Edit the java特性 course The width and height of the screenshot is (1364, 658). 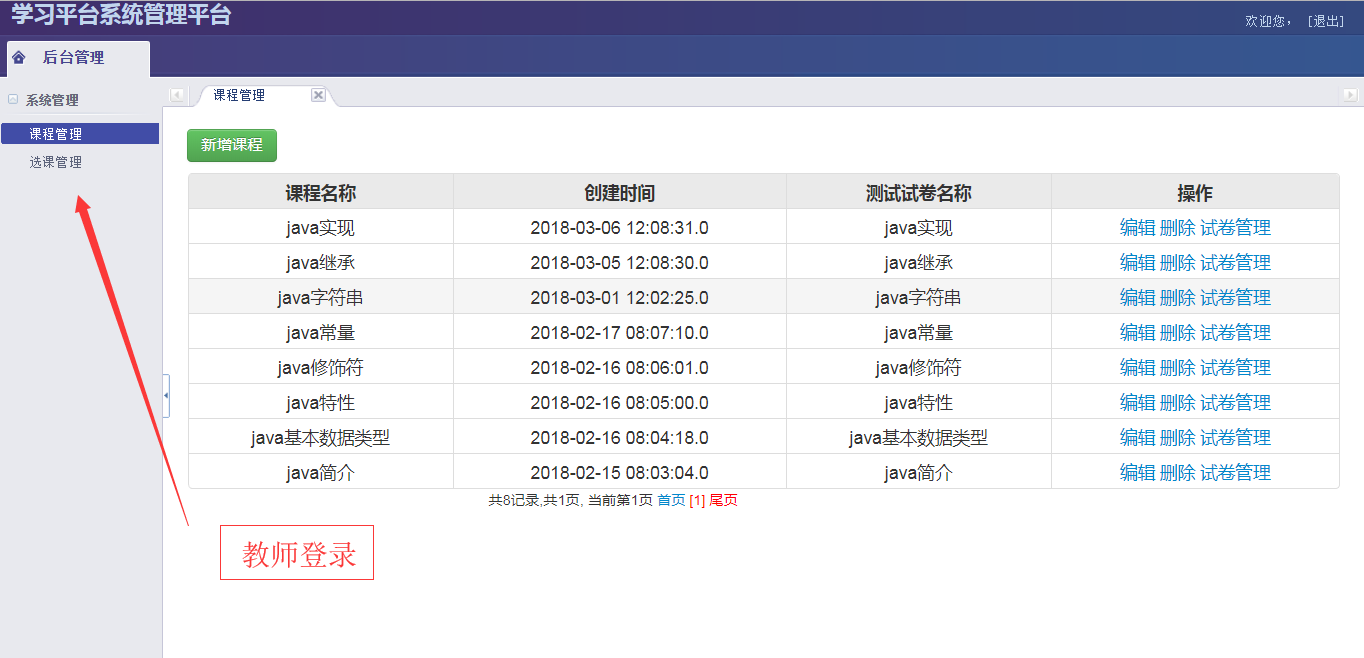tap(1137, 403)
